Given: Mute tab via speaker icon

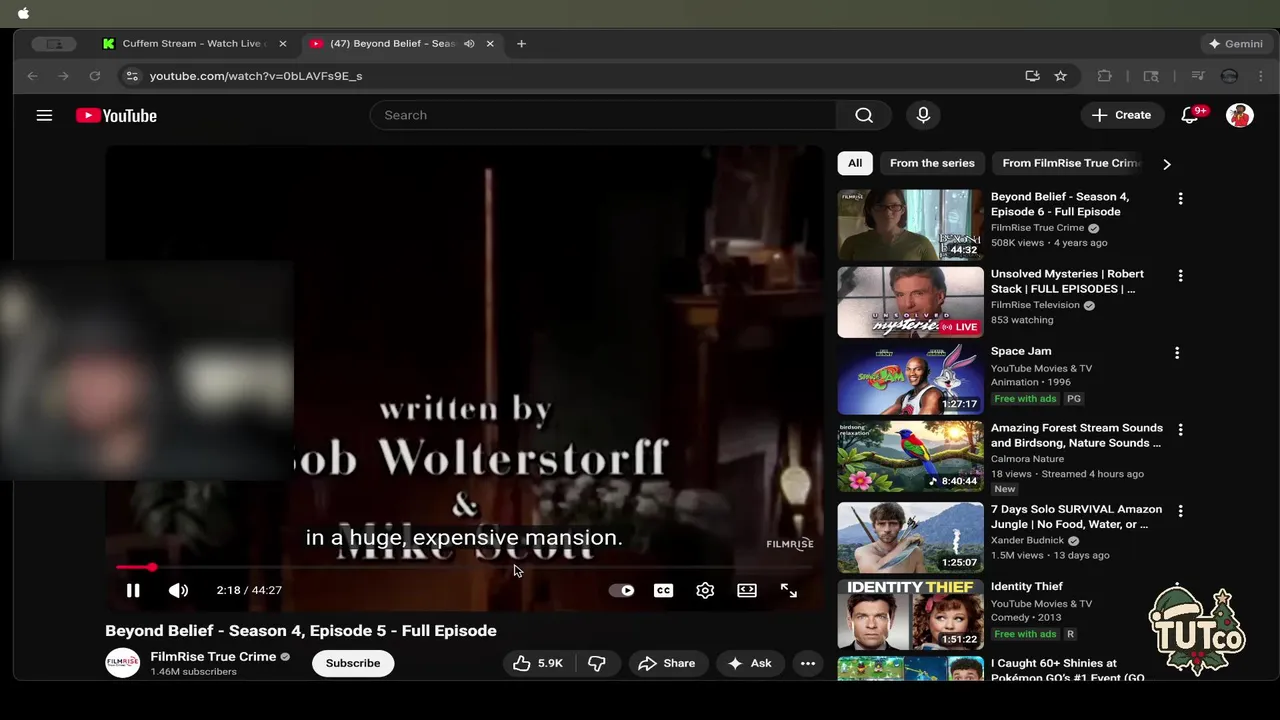Looking at the screenshot, I should click(469, 44).
